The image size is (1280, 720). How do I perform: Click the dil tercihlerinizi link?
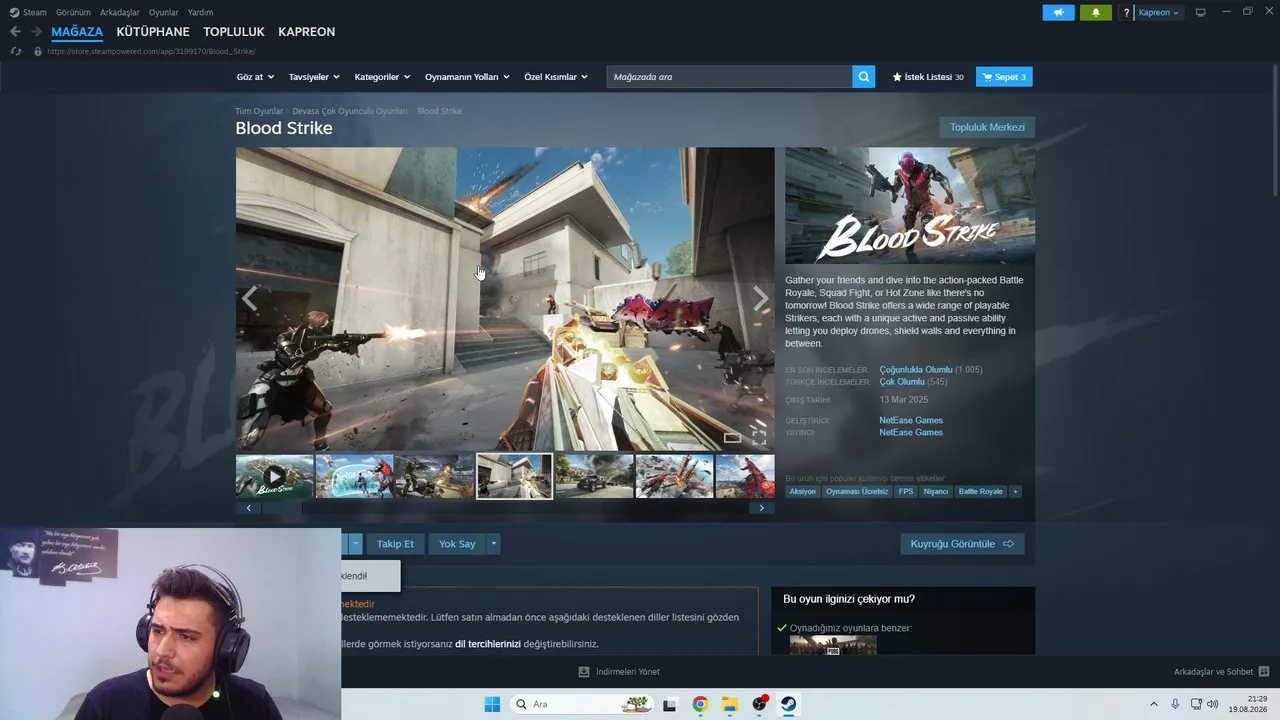[x=488, y=644]
